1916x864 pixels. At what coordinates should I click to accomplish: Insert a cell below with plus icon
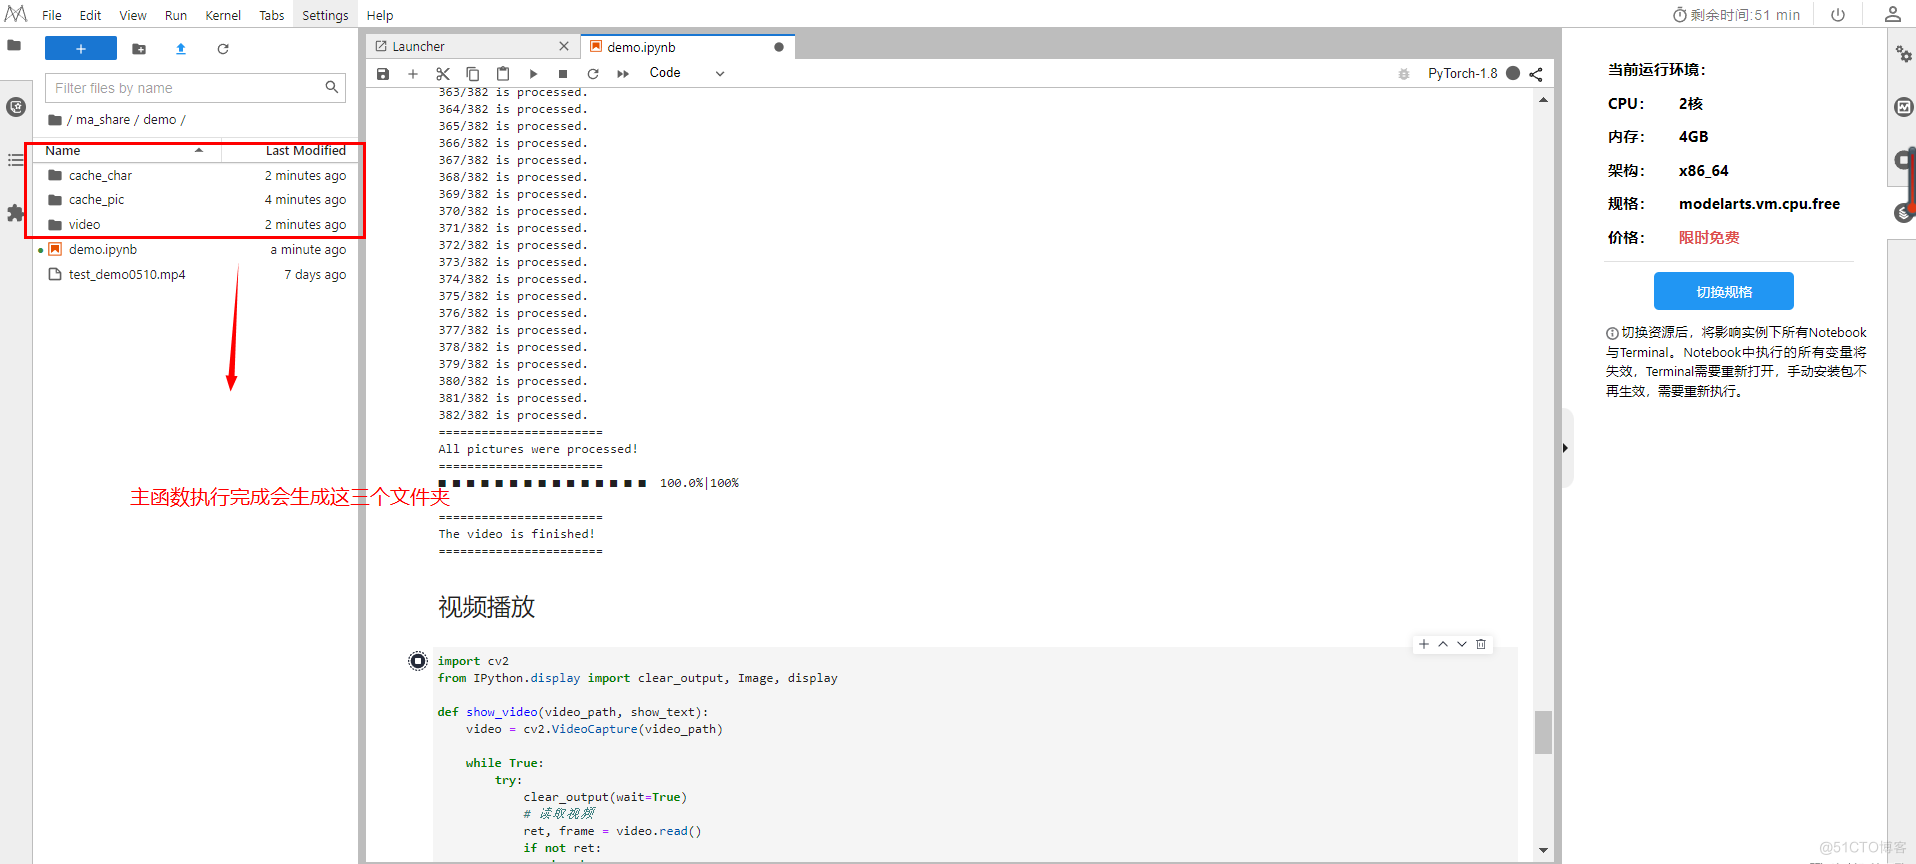[413, 73]
